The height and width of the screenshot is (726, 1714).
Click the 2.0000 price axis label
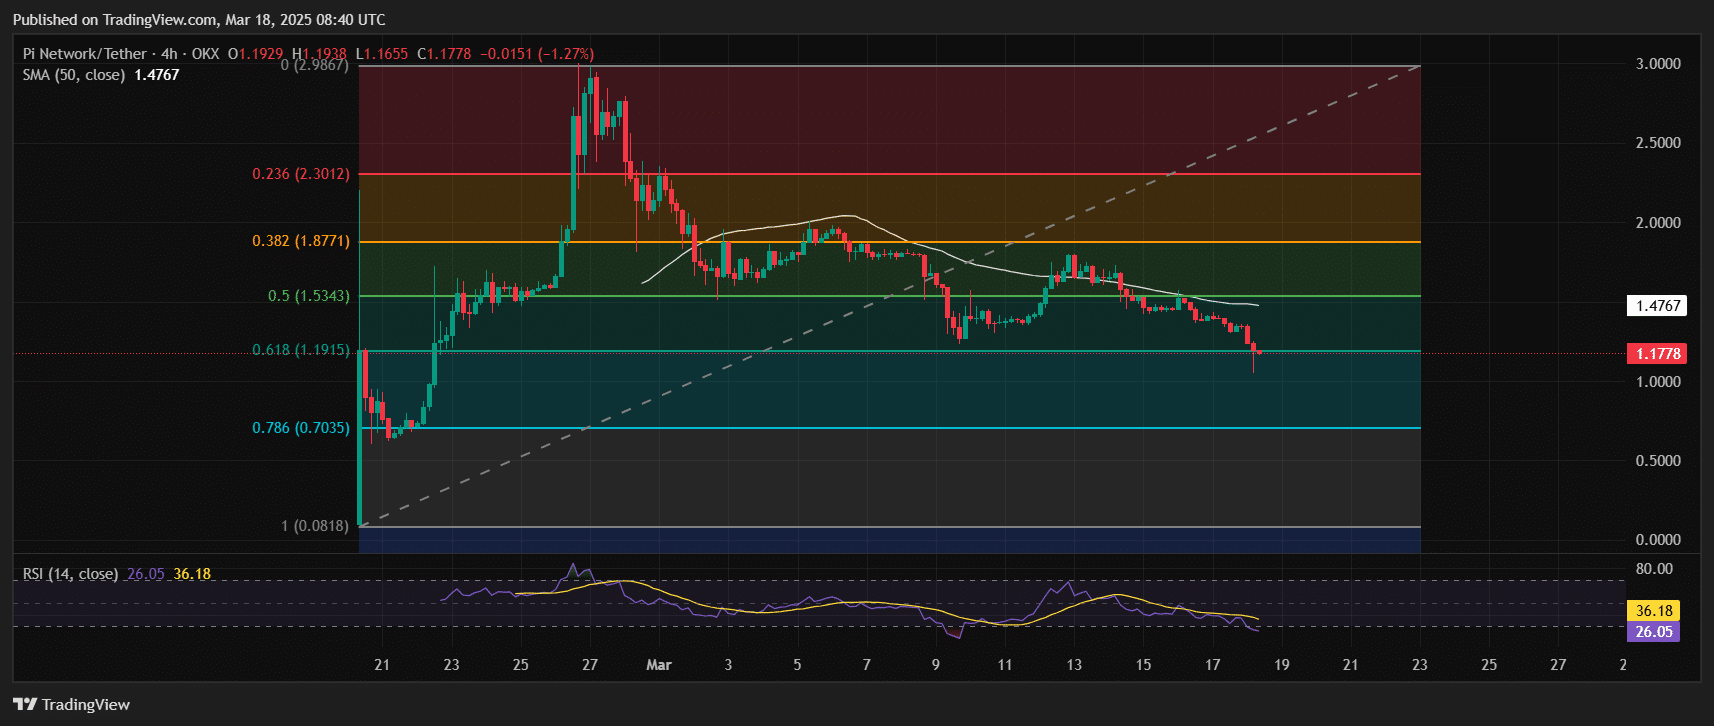[1658, 223]
